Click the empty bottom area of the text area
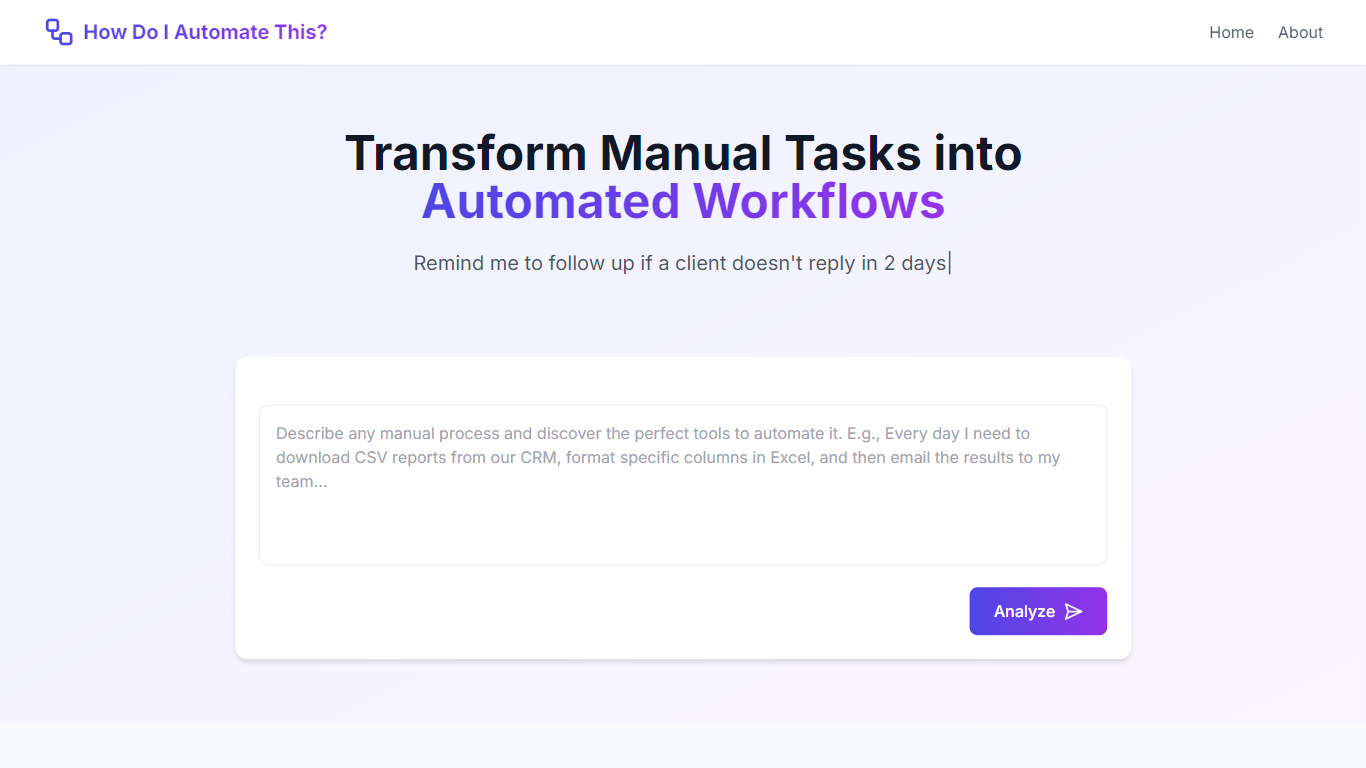Viewport: 1366px width, 768px height. 682,535
